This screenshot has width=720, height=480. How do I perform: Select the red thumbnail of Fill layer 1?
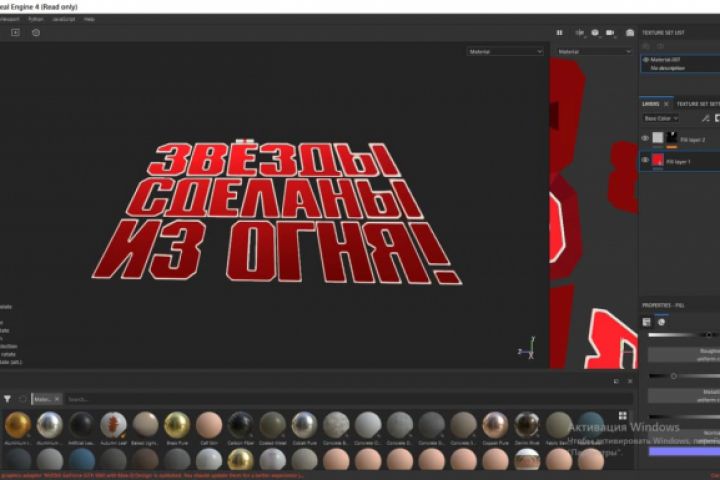[x=658, y=160]
